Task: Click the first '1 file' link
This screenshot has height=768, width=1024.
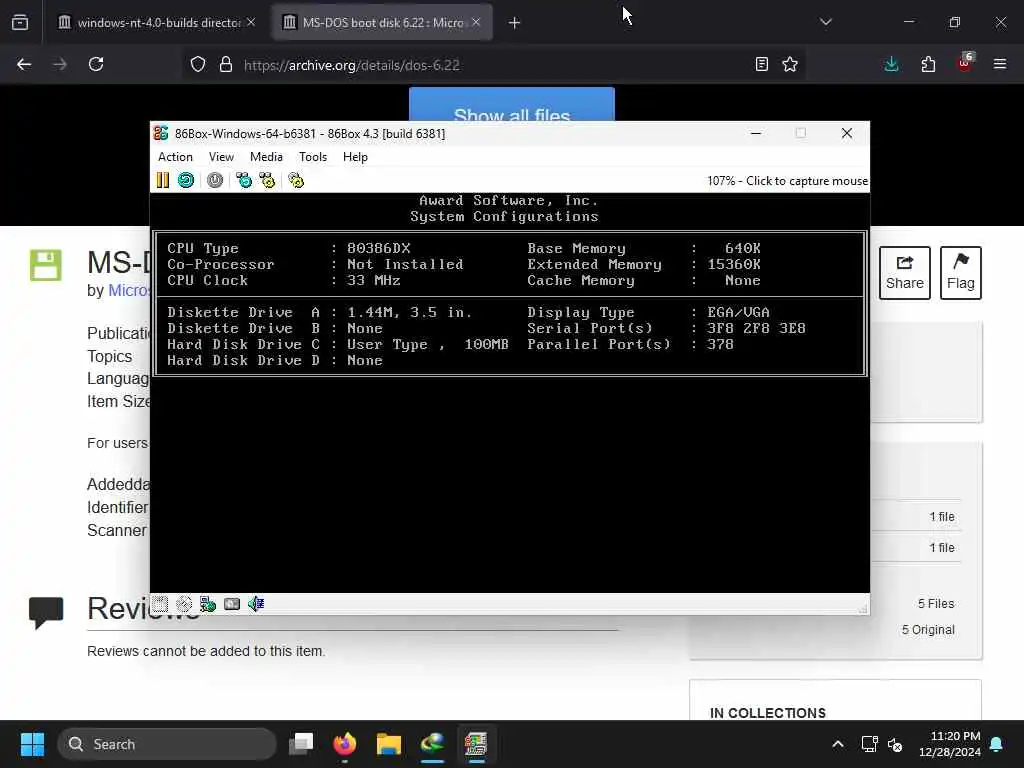Action: tap(942, 517)
